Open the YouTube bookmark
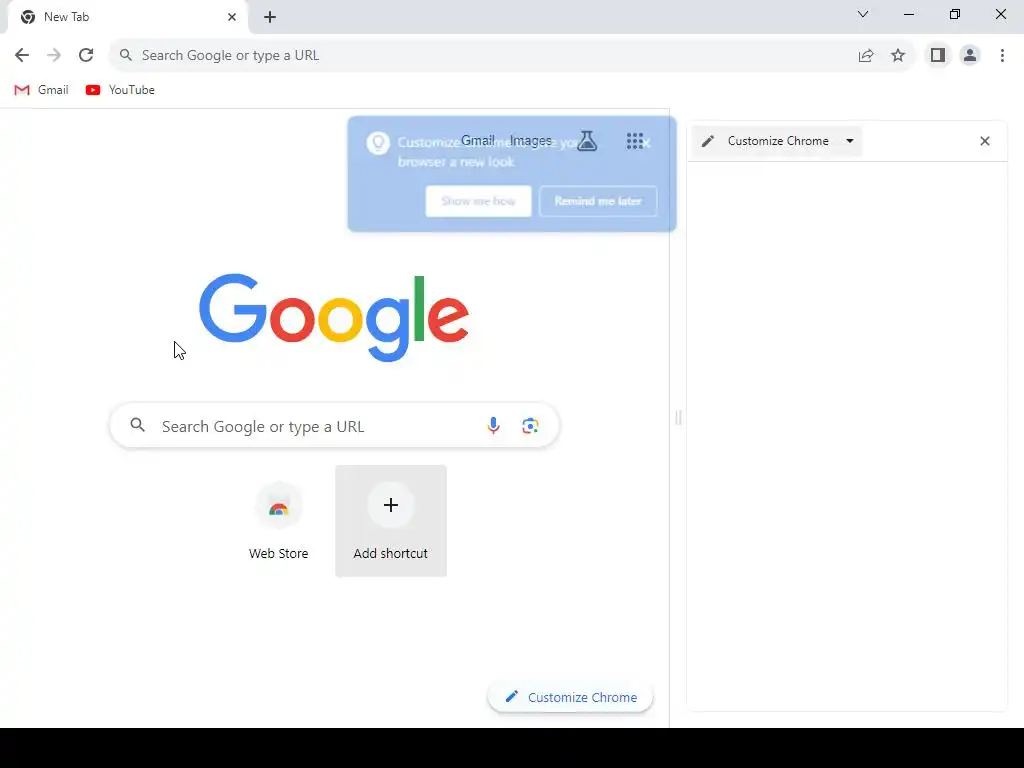Image resolution: width=1024 pixels, height=768 pixels. coord(120,90)
